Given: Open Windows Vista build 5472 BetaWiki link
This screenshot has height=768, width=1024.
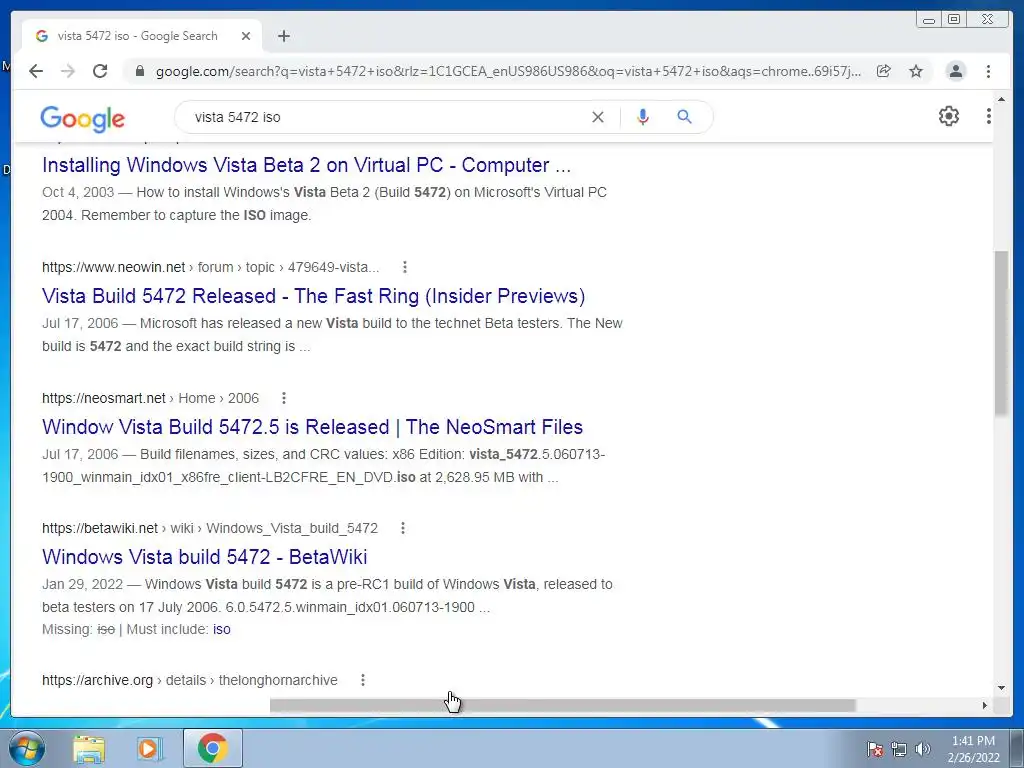Looking at the screenshot, I should [x=204, y=556].
